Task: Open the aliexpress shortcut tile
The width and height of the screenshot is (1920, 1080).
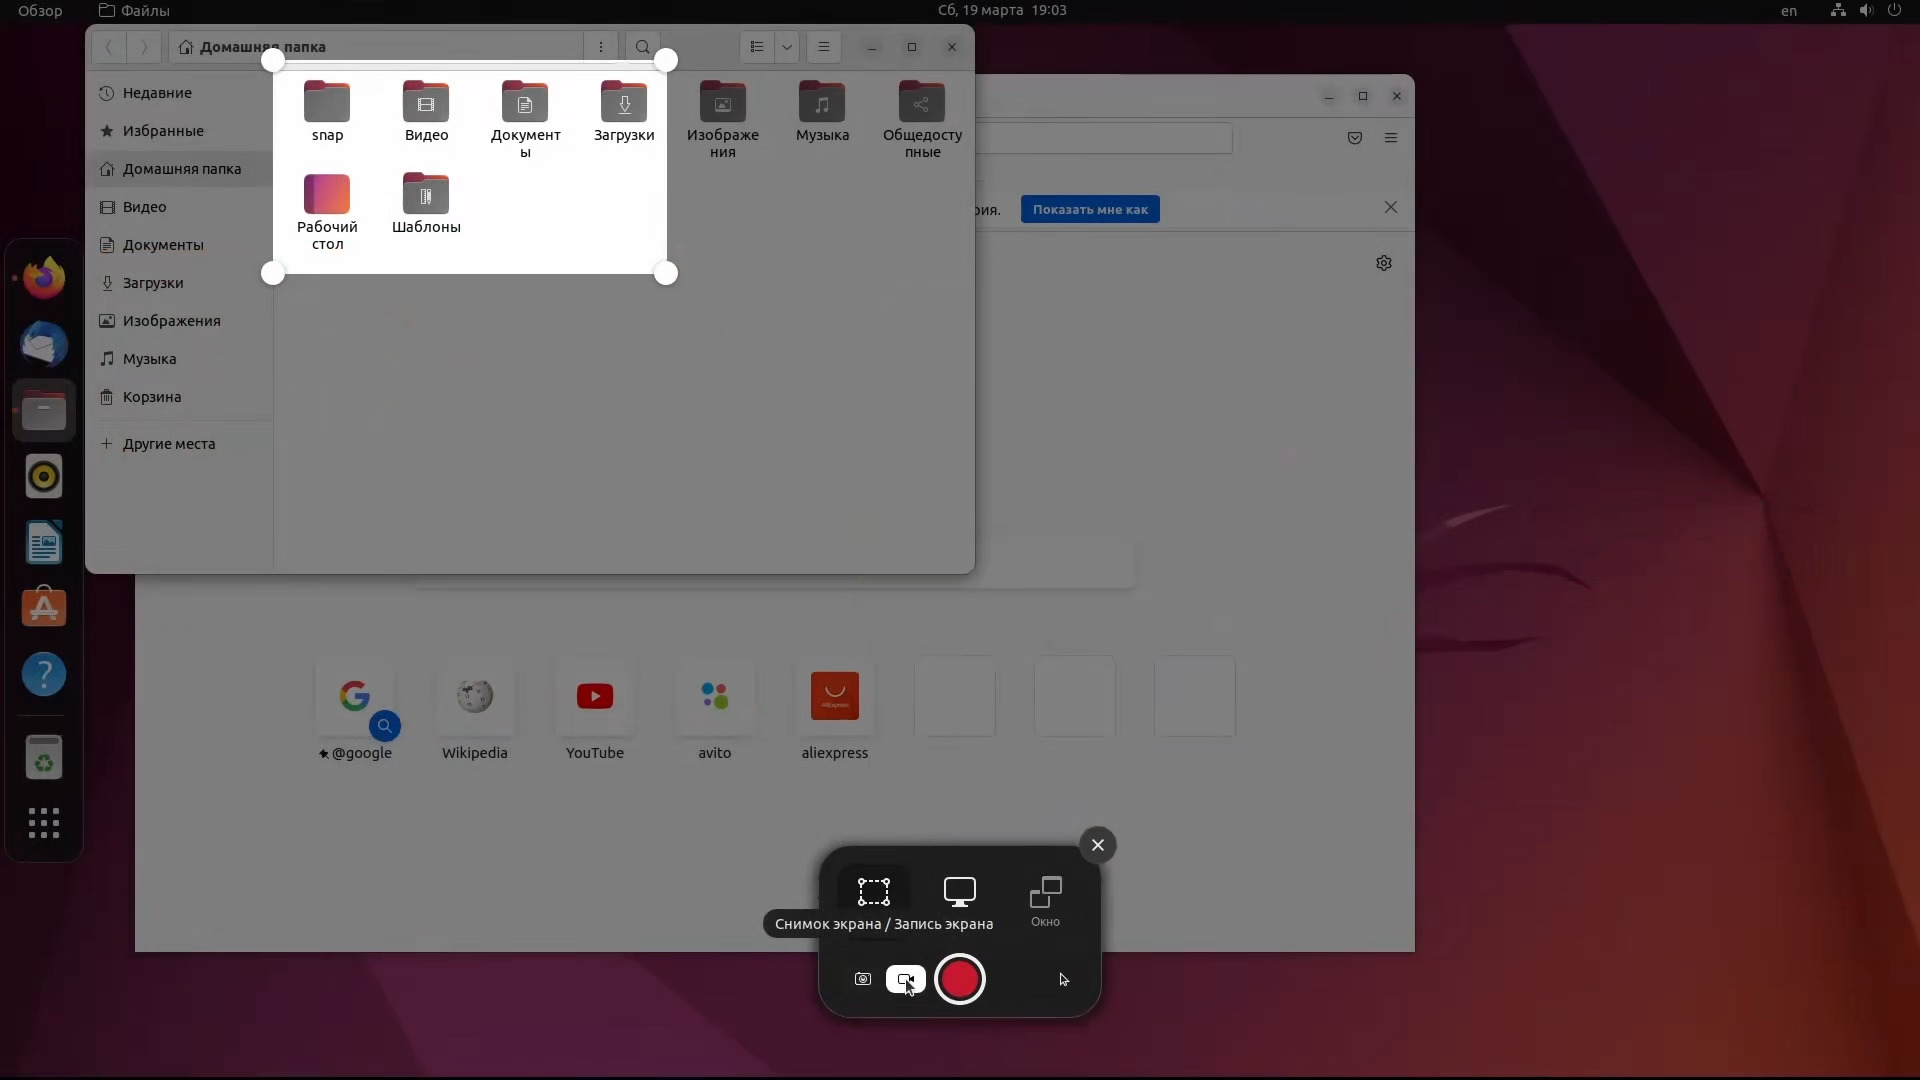Action: [835, 709]
